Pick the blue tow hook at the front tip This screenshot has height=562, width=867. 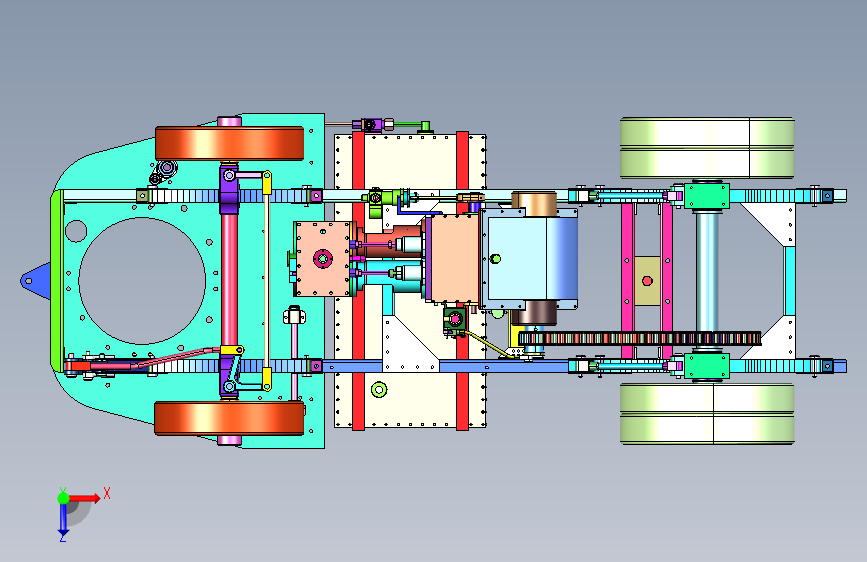tap(36, 281)
